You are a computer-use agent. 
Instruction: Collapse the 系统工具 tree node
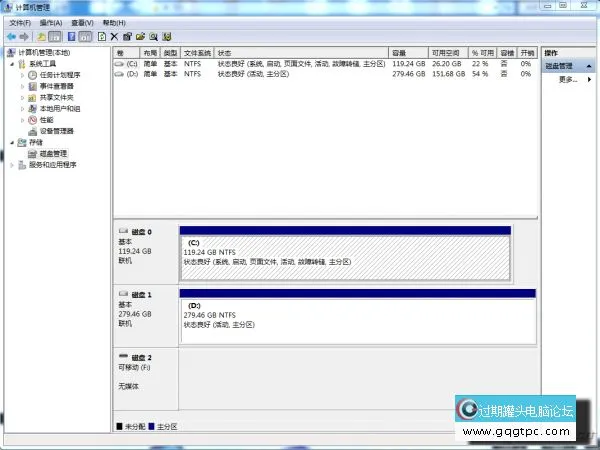[12, 64]
